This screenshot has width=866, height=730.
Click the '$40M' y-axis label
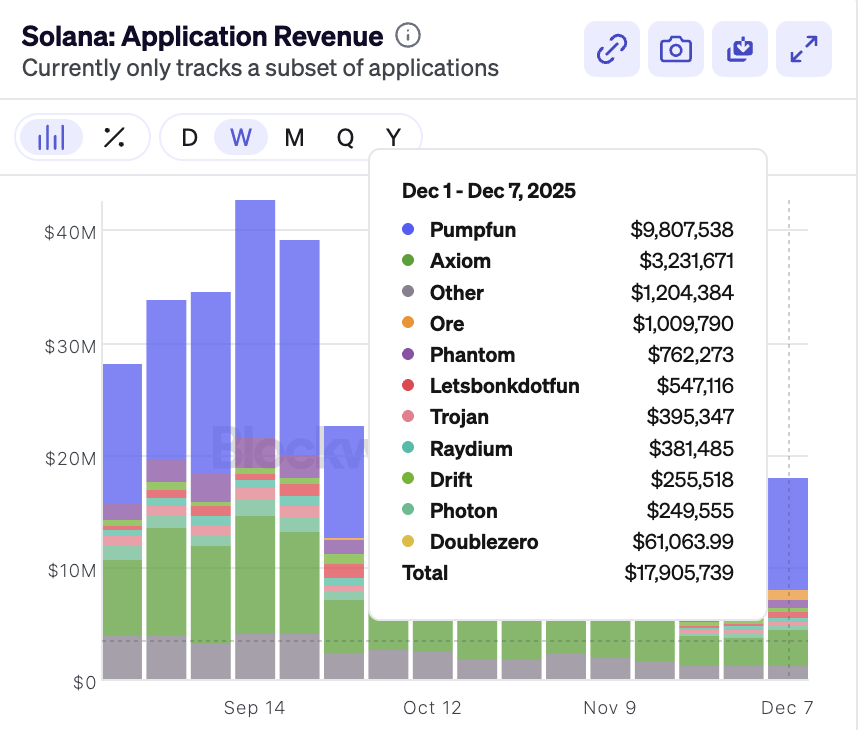pos(70,232)
